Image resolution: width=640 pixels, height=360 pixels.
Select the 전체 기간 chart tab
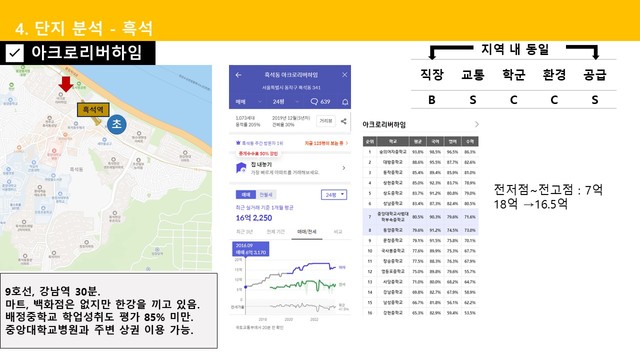[276, 232]
